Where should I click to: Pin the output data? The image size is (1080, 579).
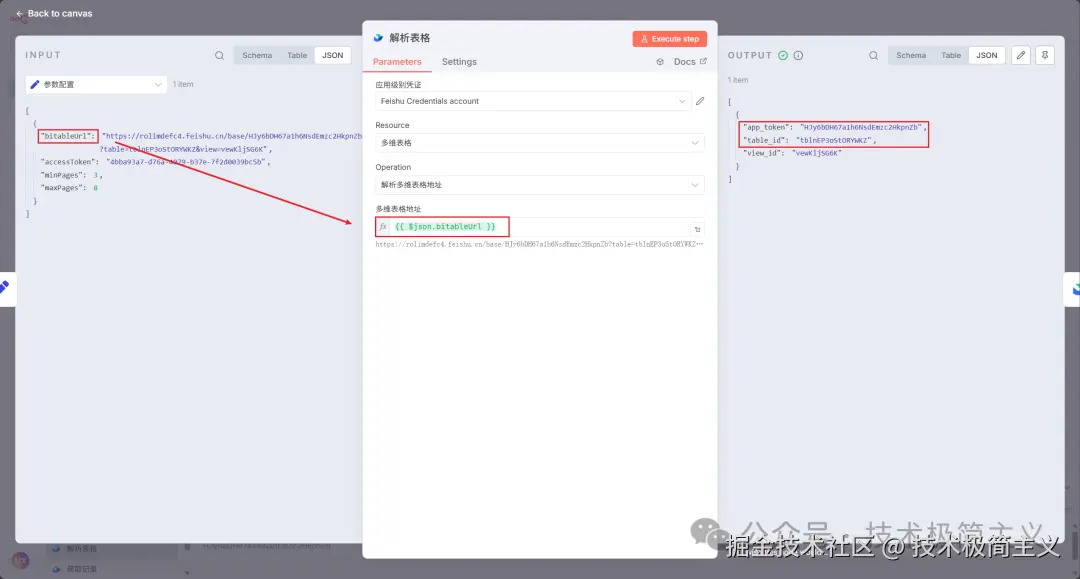(x=1045, y=55)
